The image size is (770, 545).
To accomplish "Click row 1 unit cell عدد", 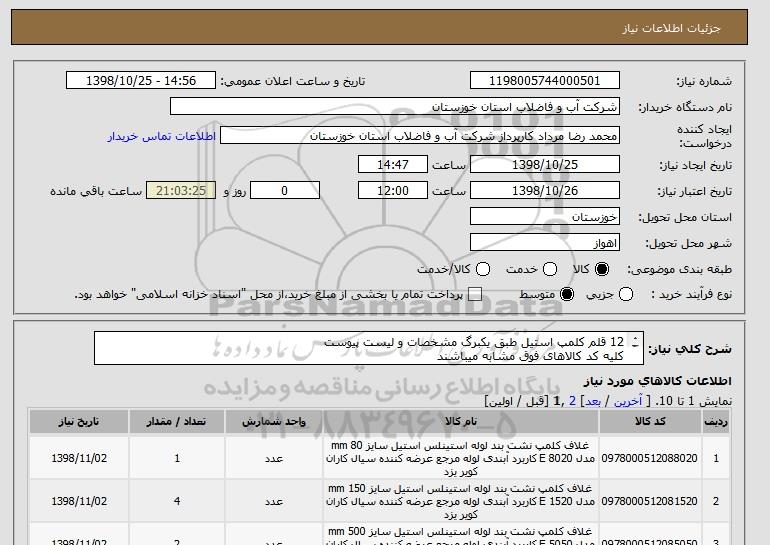I will coord(274,458).
